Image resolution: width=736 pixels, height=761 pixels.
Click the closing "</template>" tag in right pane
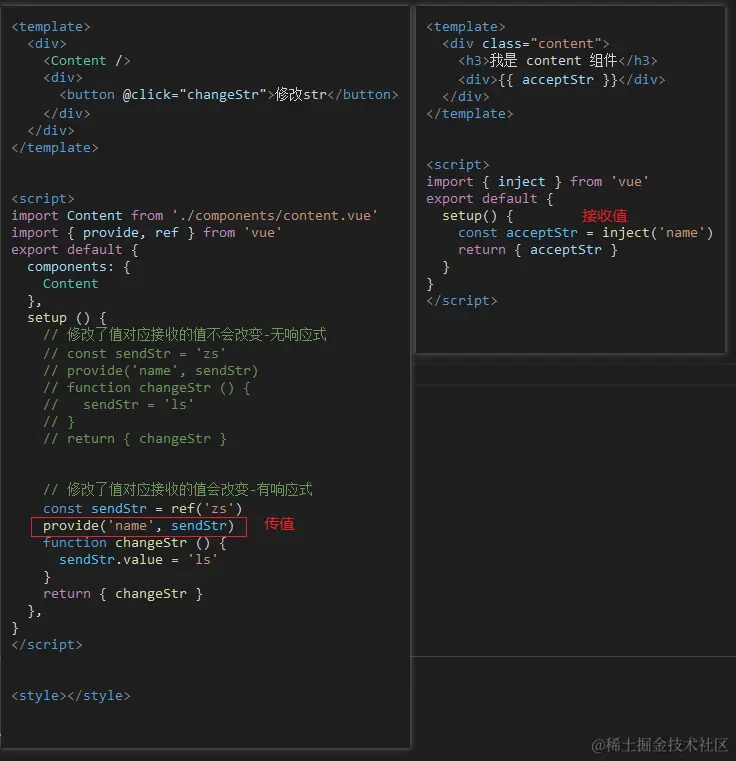pyautogui.click(x=469, y=114)
